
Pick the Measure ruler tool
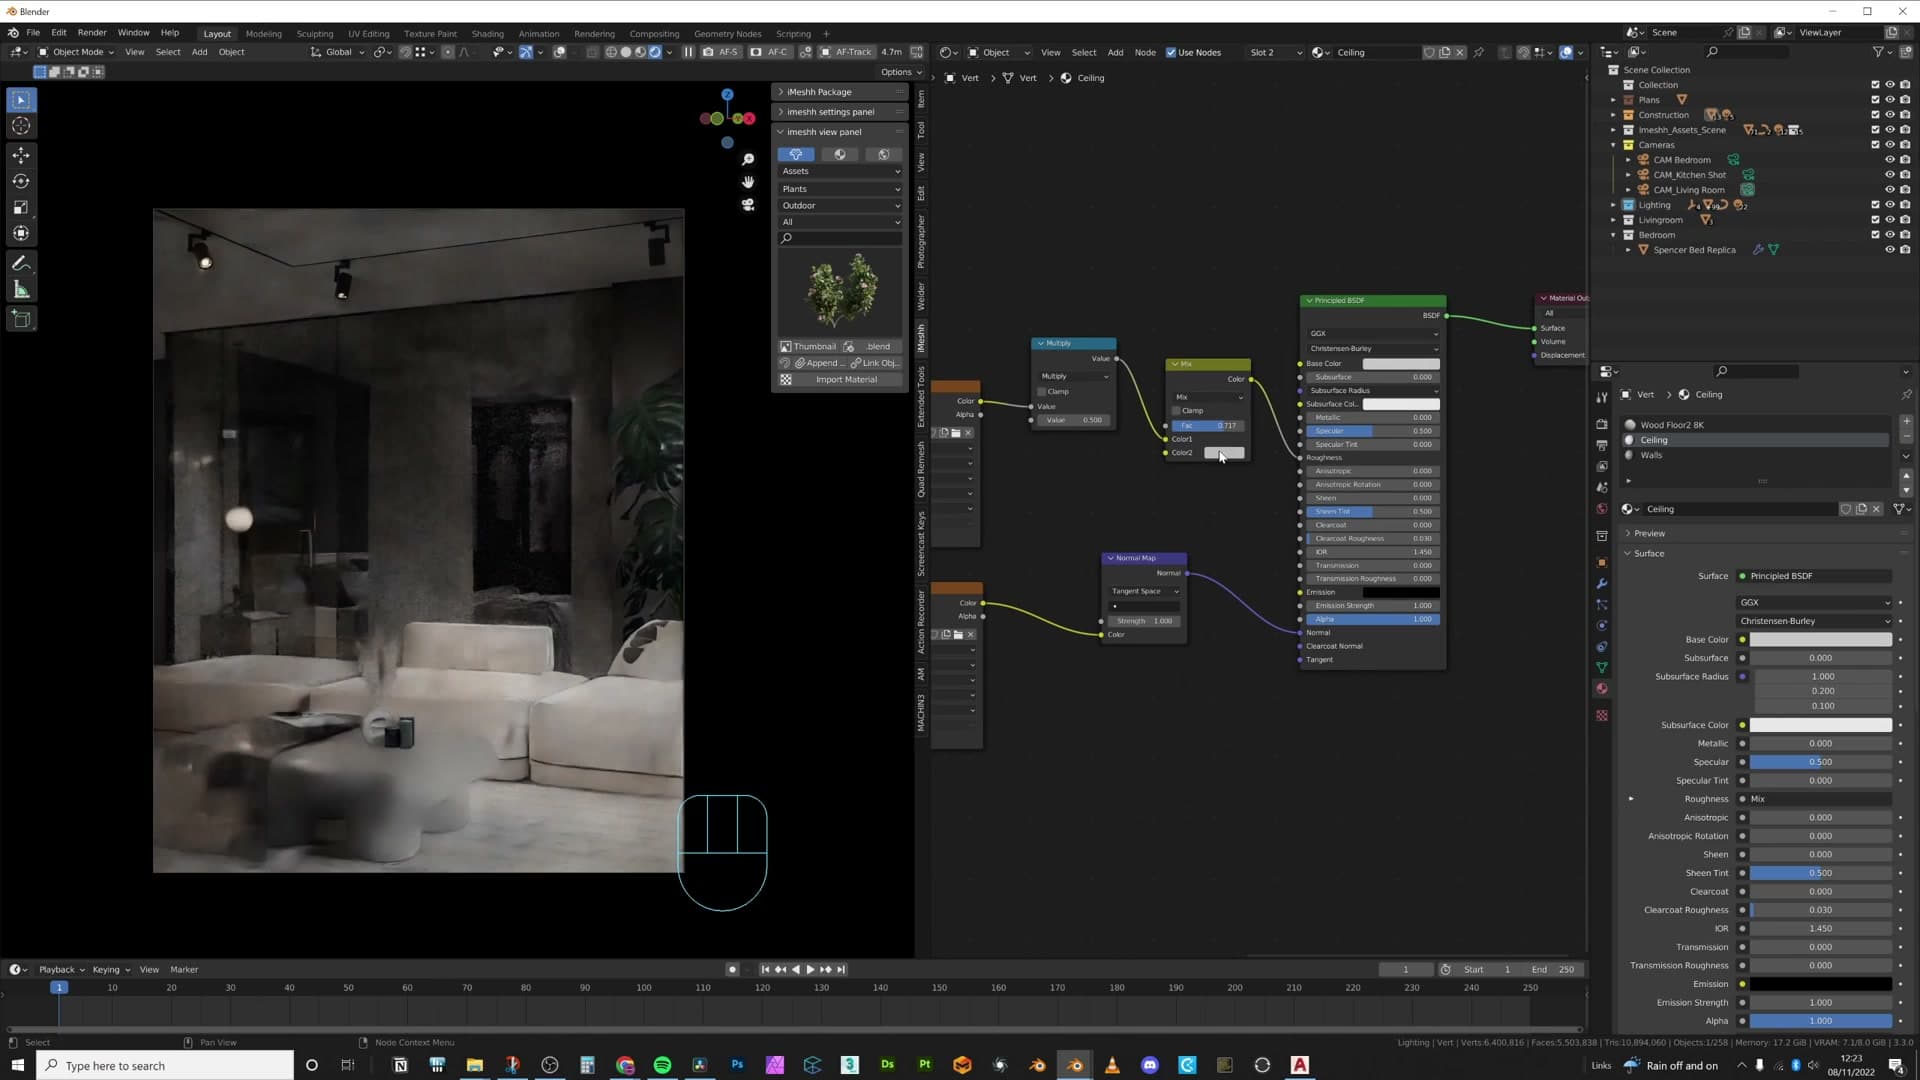pyautogui.click(x=21, y=289)
